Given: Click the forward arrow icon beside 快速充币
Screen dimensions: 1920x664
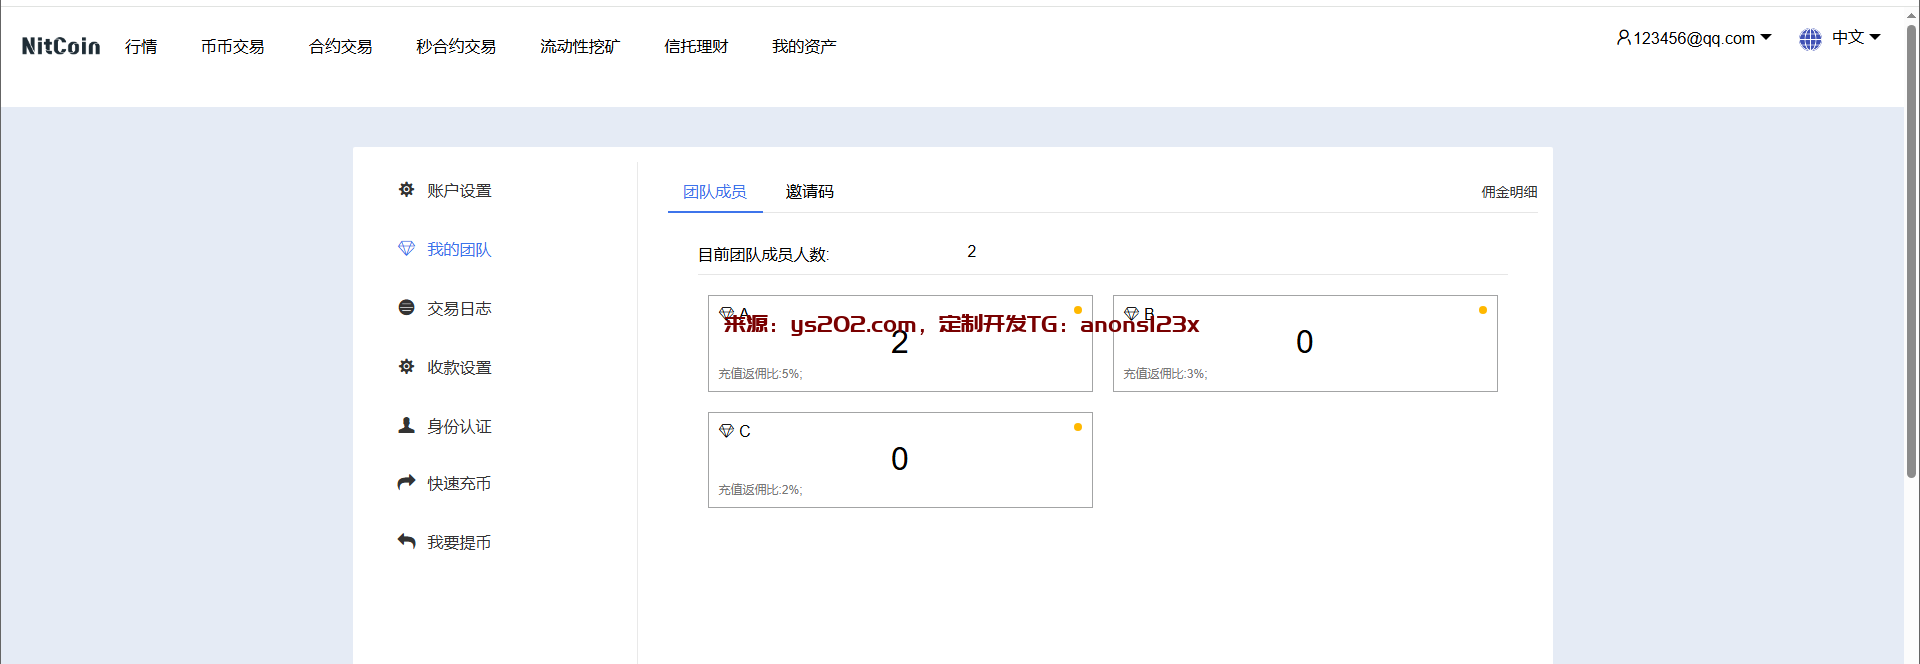Looking at the screenshot, I should coord(406,482).
